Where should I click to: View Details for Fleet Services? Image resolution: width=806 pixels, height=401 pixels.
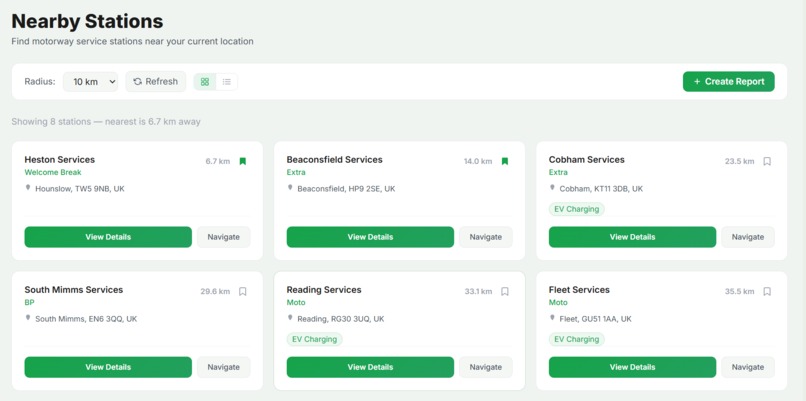(632, 367)
